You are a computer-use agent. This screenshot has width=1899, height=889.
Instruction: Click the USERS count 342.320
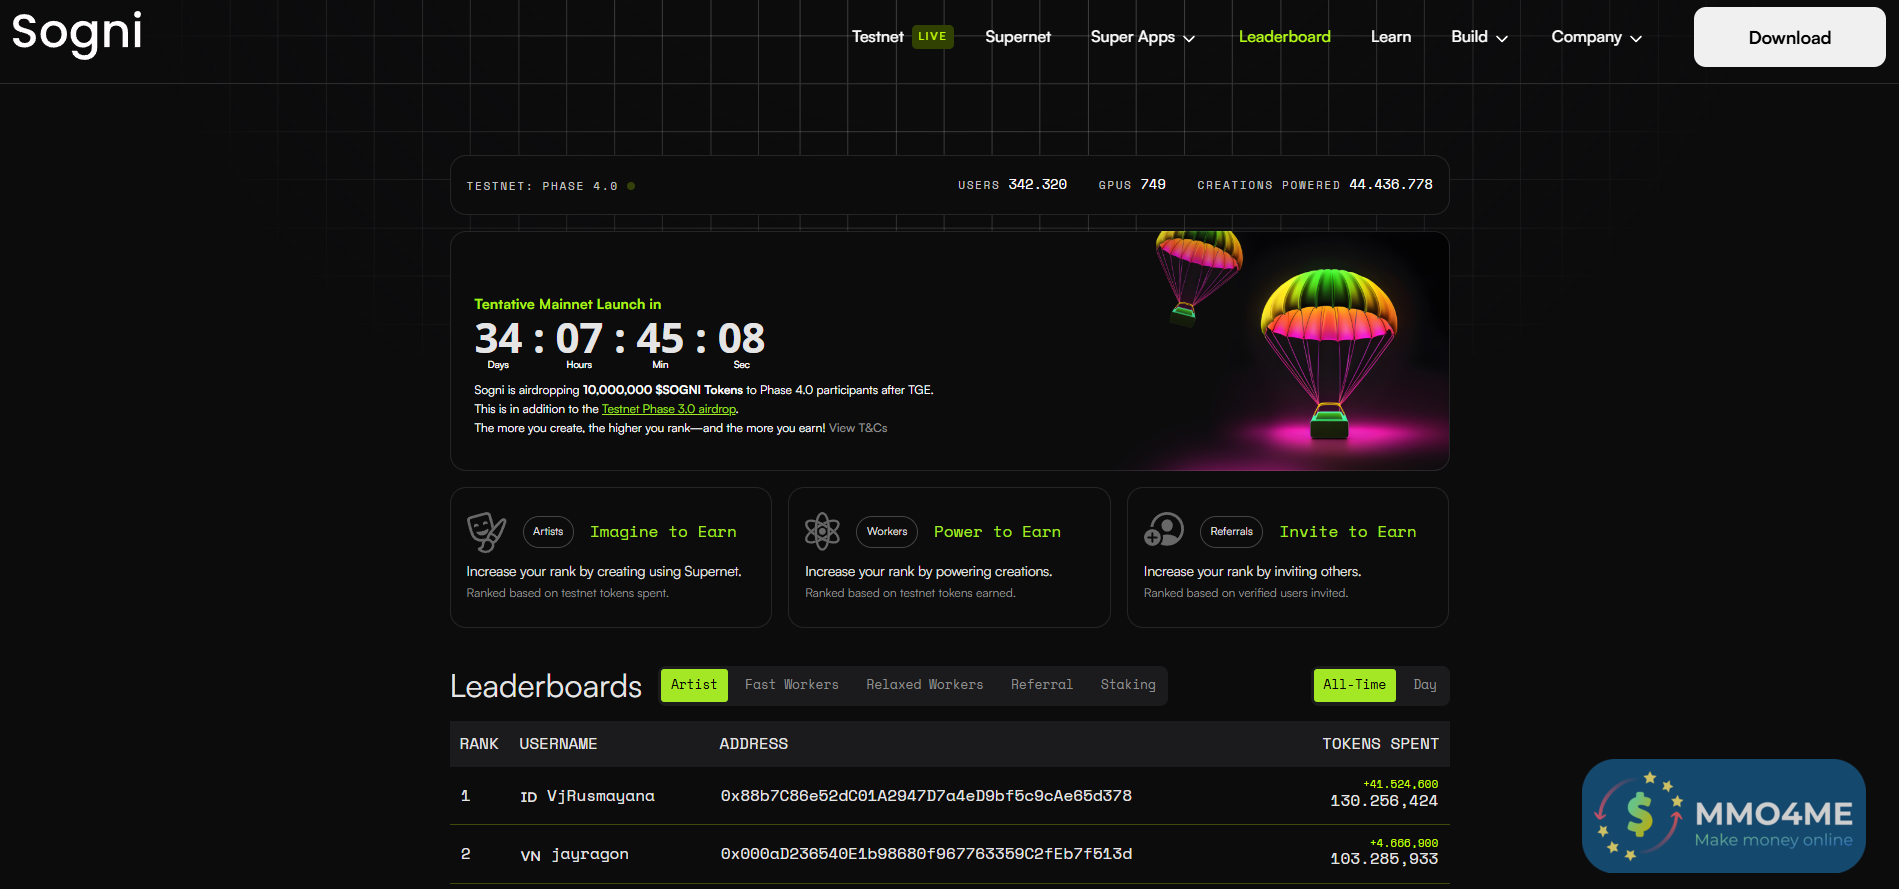pyautogui.click(x=1037, y=185)
